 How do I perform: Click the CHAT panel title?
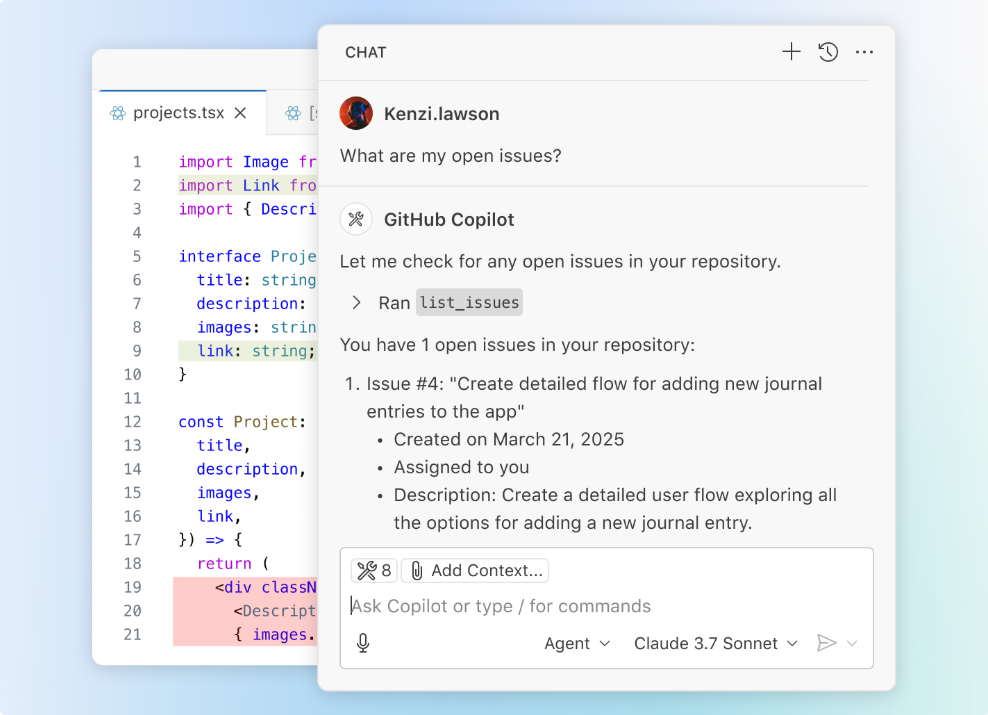(365, 52)
